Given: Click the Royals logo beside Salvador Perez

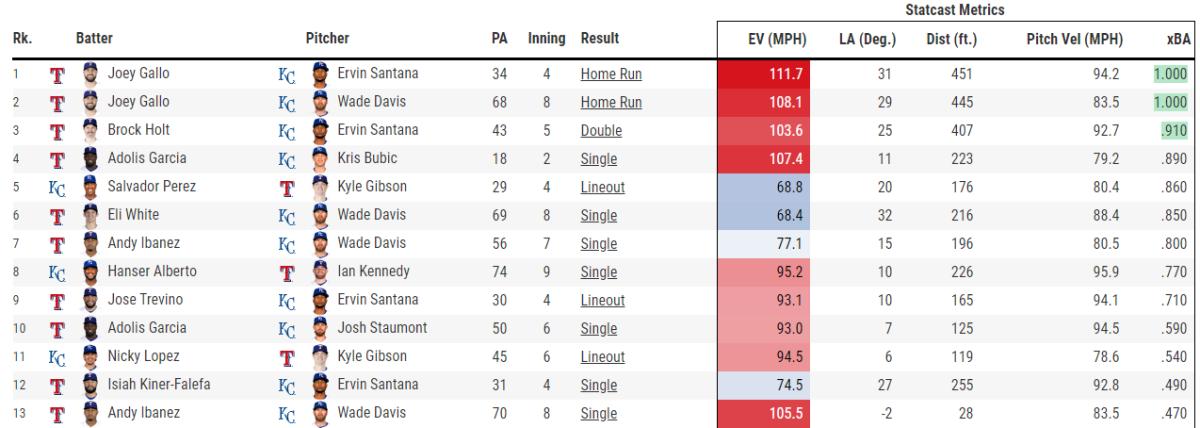Looking at the screenshot, I should click(58, 186).
